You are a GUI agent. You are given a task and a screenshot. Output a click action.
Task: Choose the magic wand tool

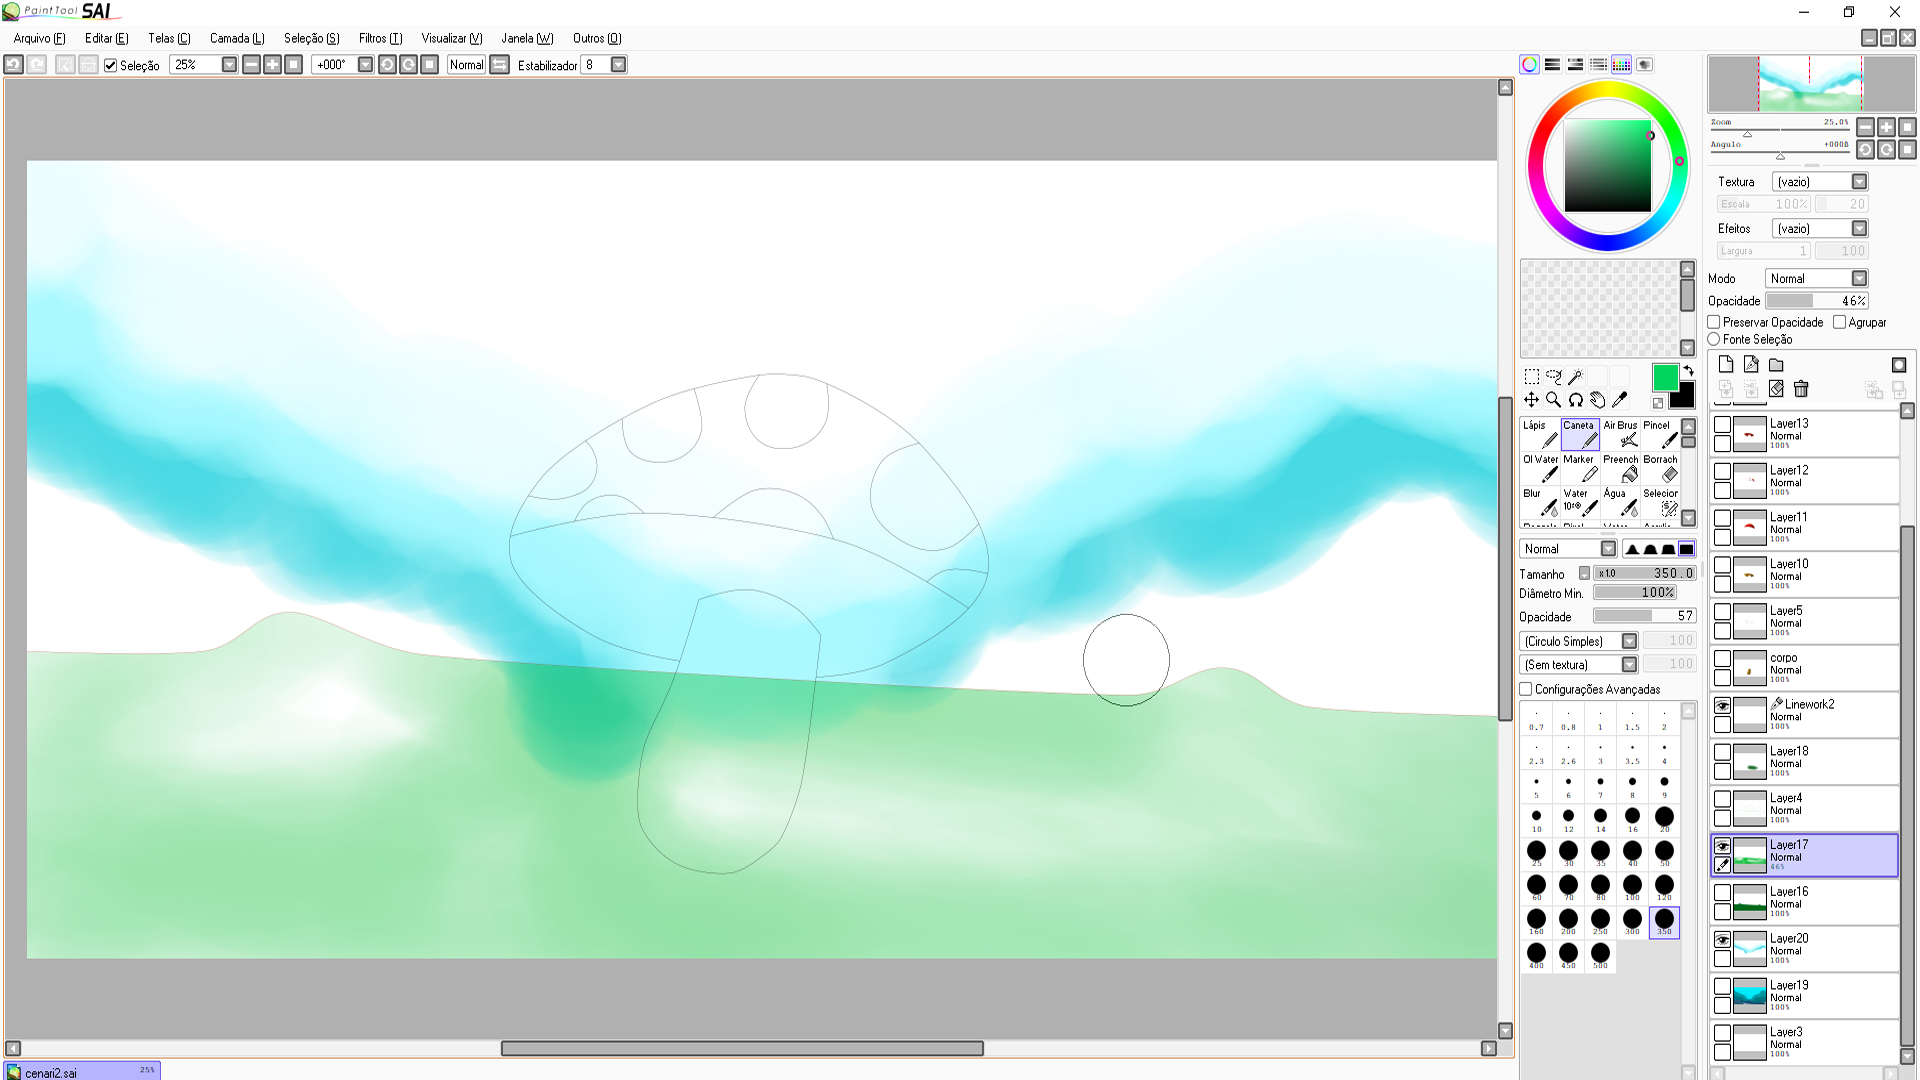point(1575,377)
